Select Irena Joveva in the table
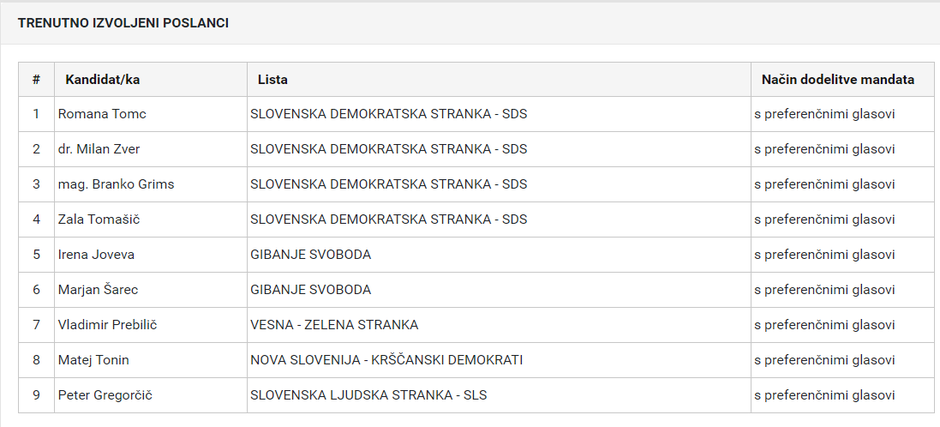The height and width of the screenshot is (427, 940). click(96, 254)
